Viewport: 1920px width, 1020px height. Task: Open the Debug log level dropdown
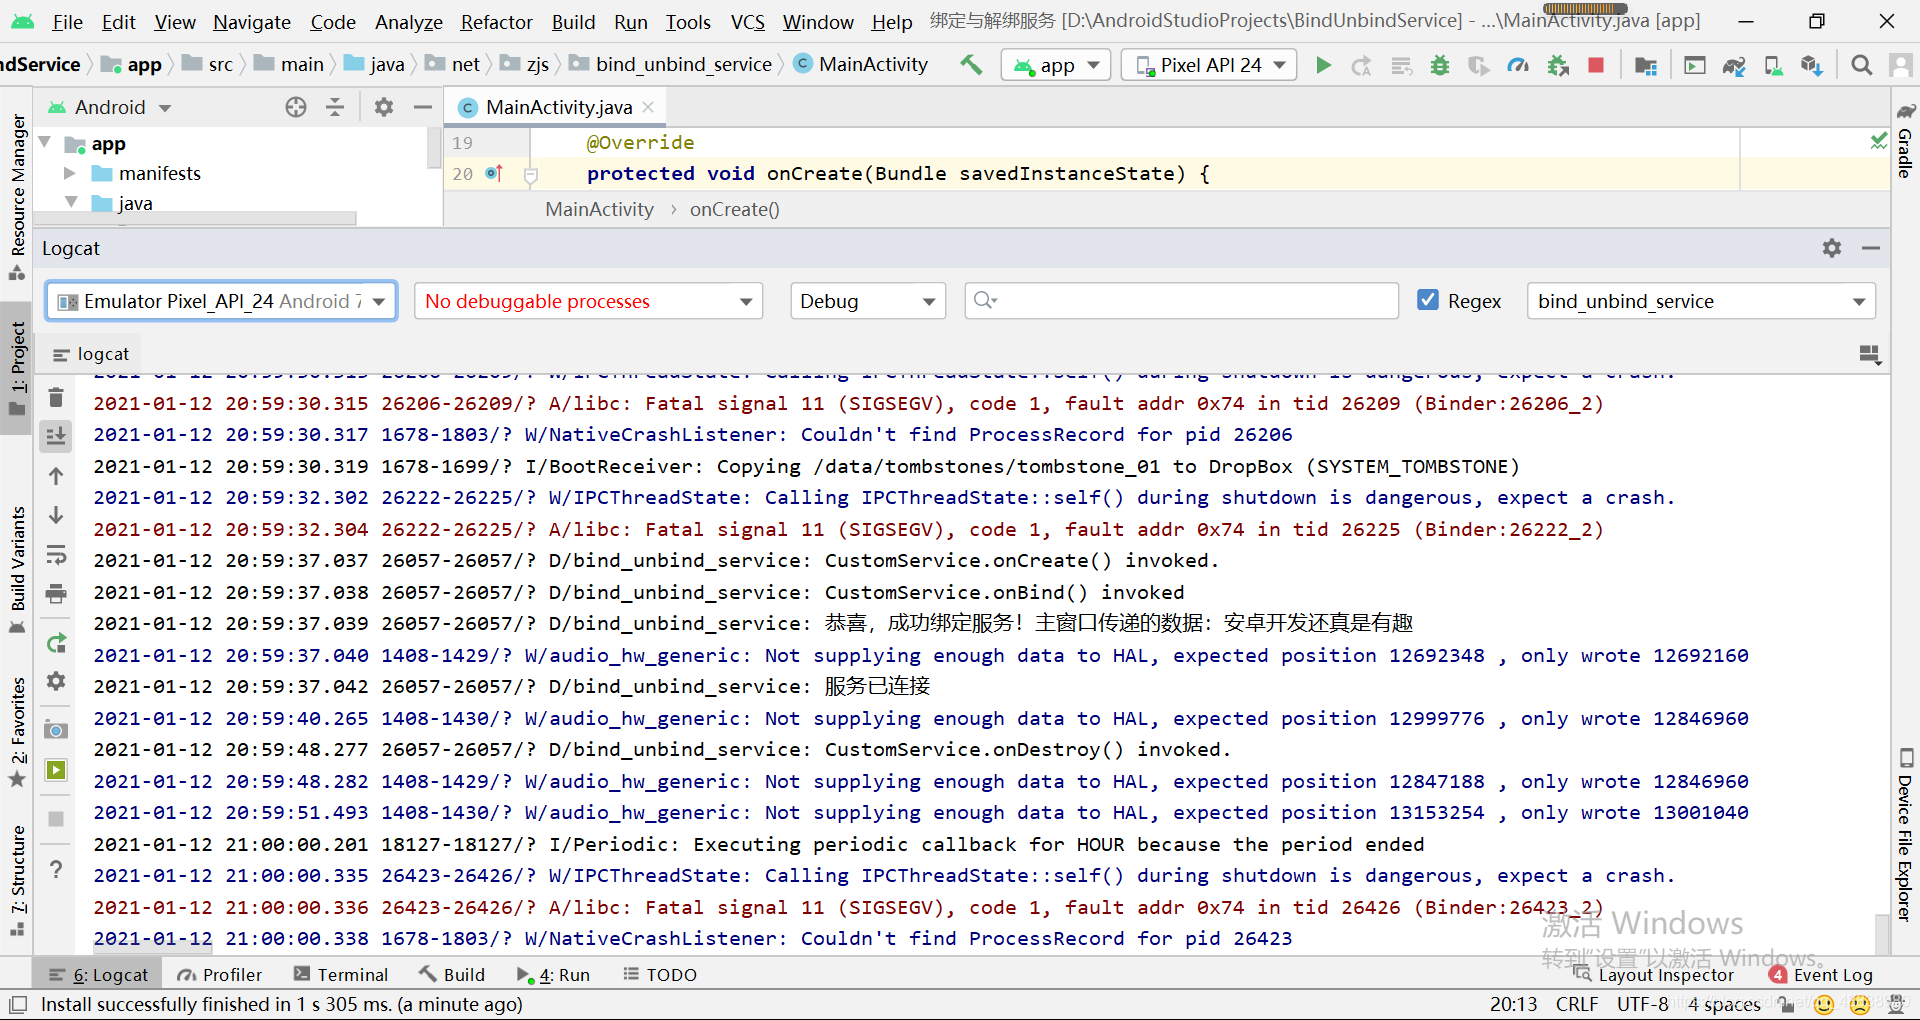pyautogui.click(x=868, y=301)
